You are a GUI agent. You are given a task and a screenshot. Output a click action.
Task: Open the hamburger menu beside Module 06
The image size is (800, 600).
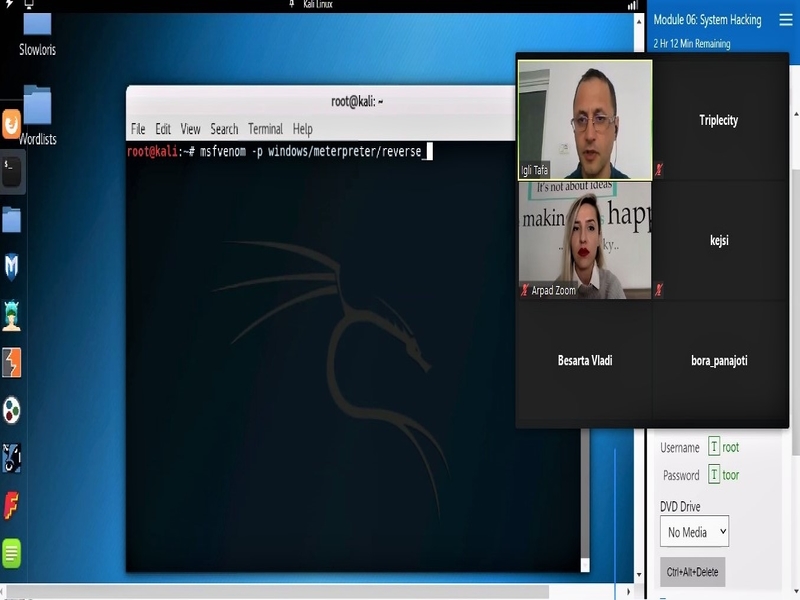coord(785,20)
